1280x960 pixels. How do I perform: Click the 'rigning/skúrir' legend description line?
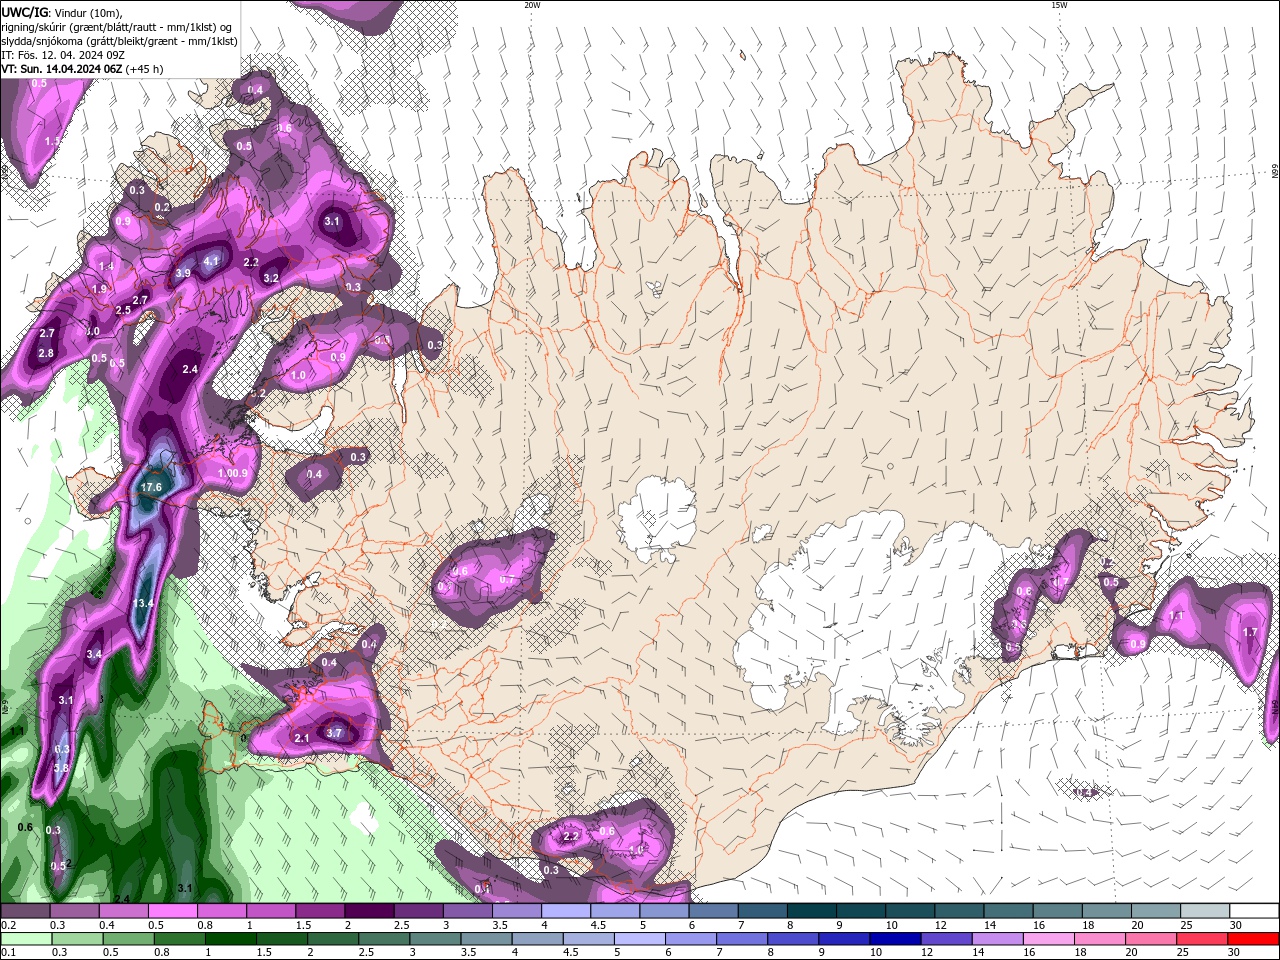[118, 27]
